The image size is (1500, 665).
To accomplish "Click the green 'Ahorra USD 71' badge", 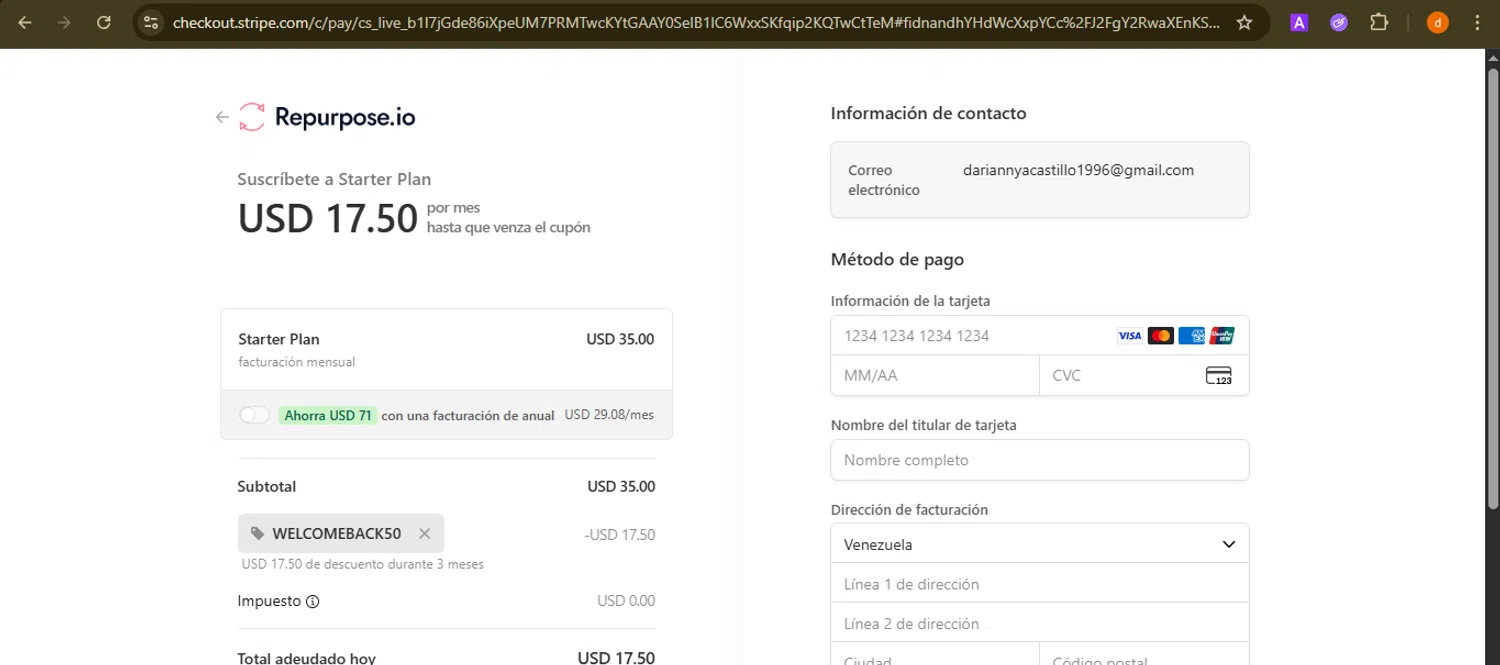I will pyautogui.click(x=328, y=415).
